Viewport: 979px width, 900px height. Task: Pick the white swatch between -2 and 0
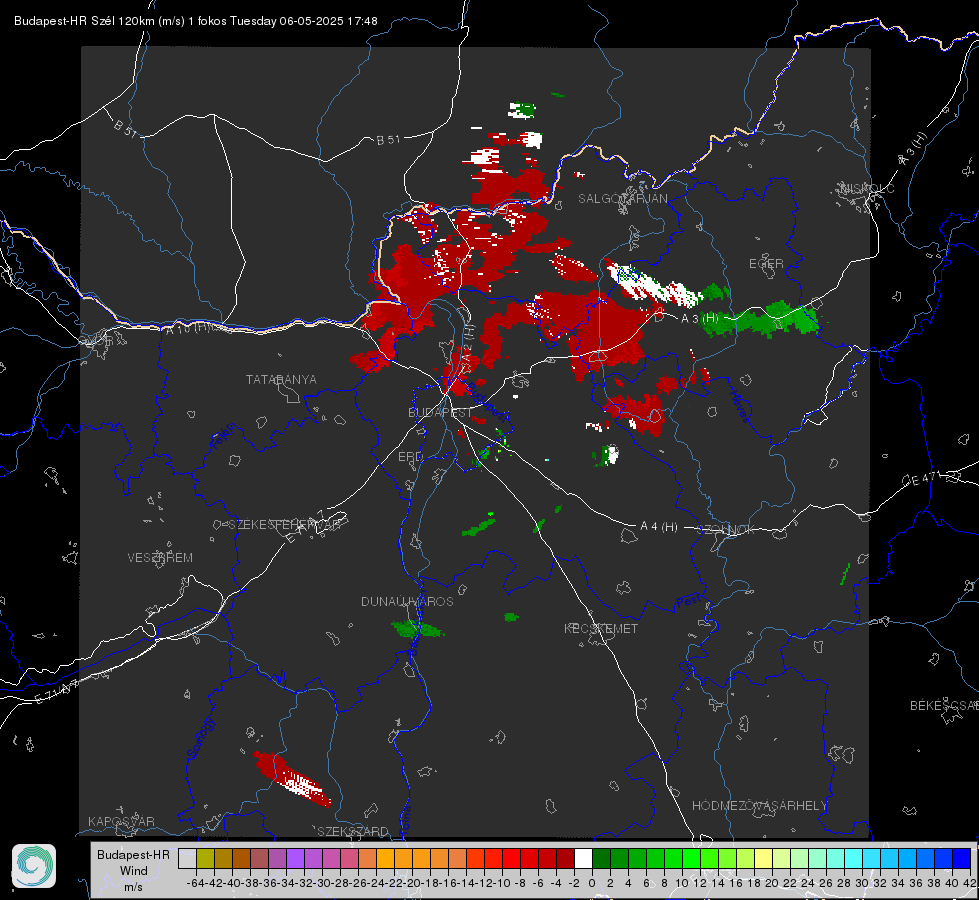(x=583, y=858)
